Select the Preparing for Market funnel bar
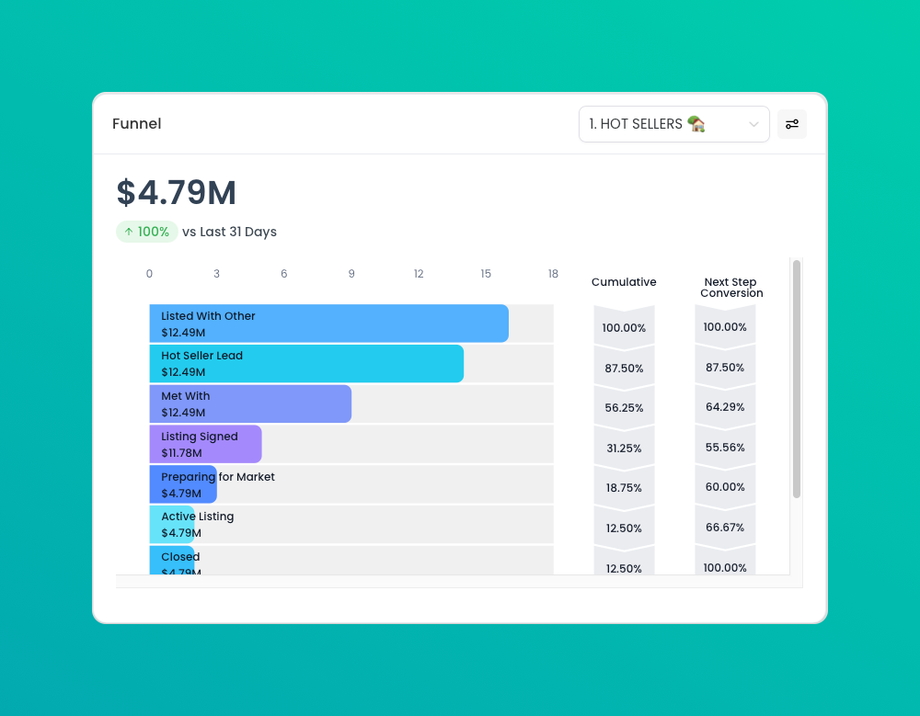This screenshot has height=716, width=920. click(183, 484)
